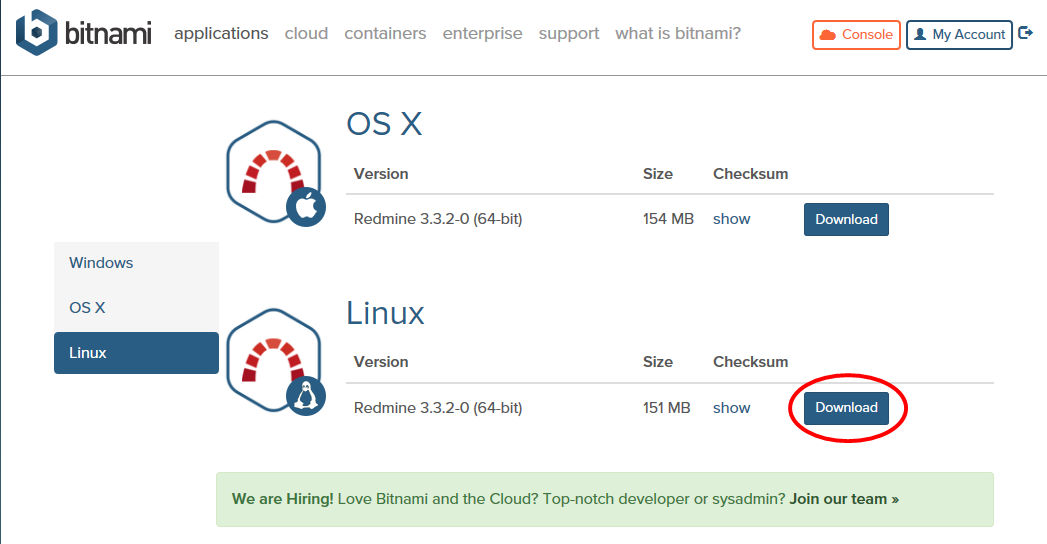The height and width of the screenshot is (544, 1047).
Task: Click the Bitnami logo in header
Action: (84, 32)
